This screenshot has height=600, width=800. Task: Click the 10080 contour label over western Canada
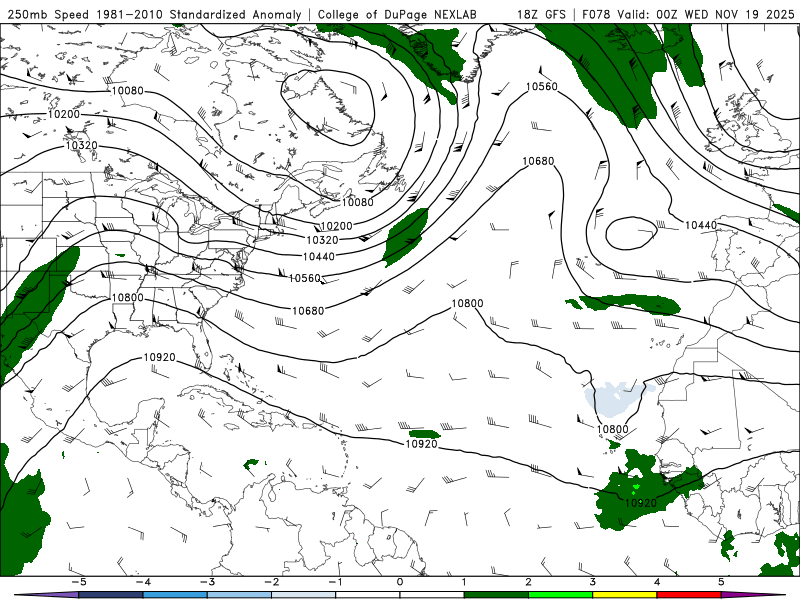[x=128, y=91]
